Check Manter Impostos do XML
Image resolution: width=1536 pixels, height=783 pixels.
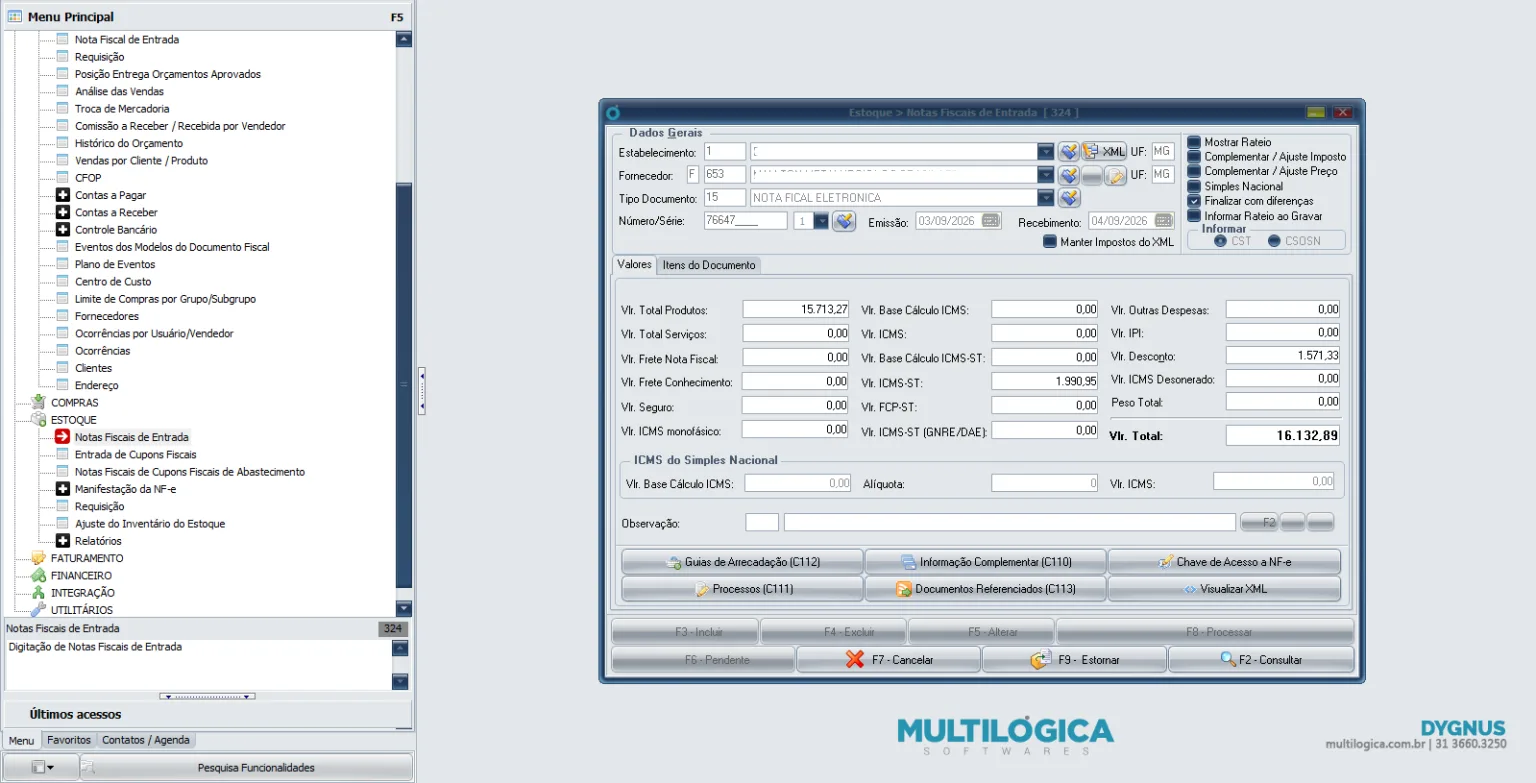1050,242
